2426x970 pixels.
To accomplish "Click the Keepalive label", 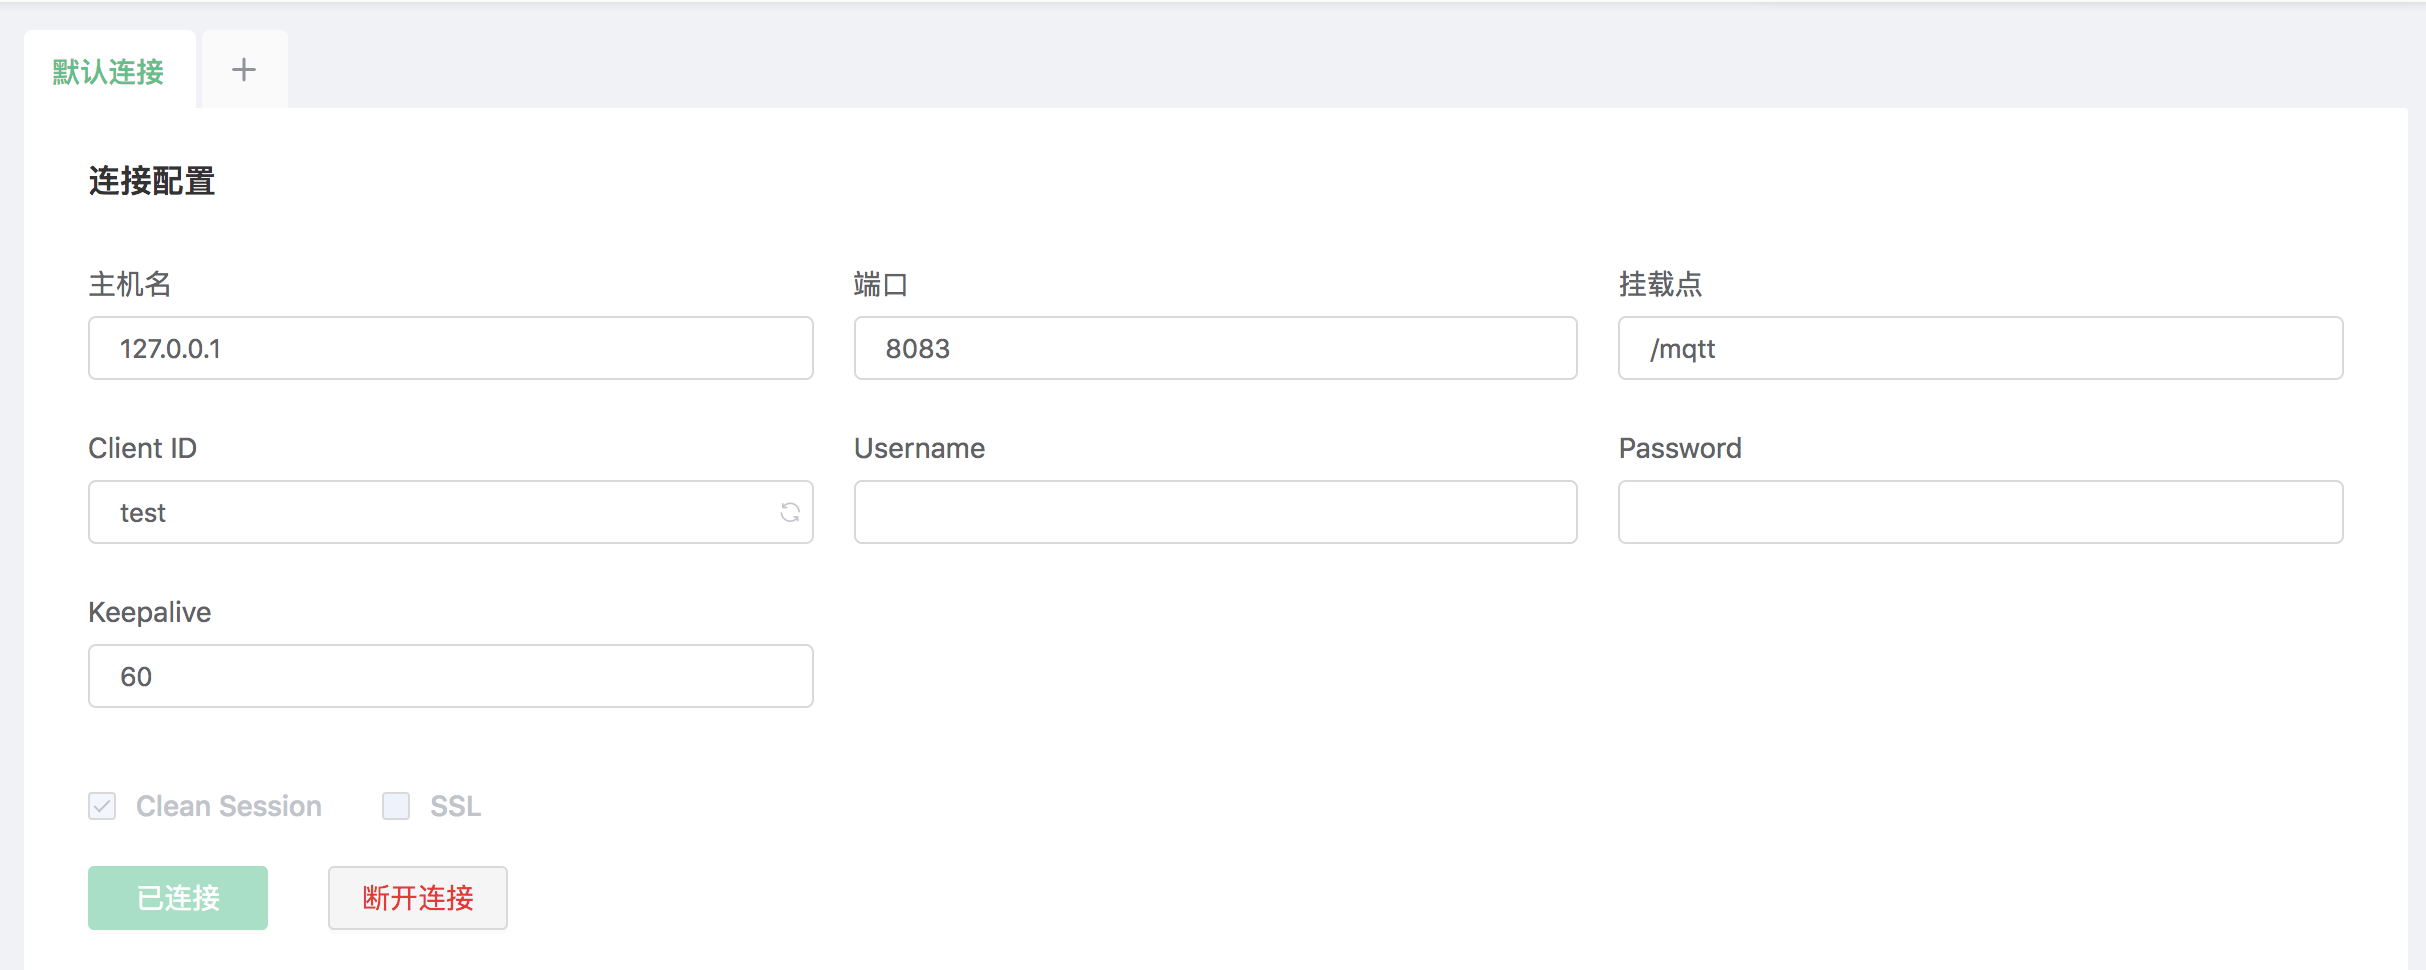I will (x=150, y=612).
